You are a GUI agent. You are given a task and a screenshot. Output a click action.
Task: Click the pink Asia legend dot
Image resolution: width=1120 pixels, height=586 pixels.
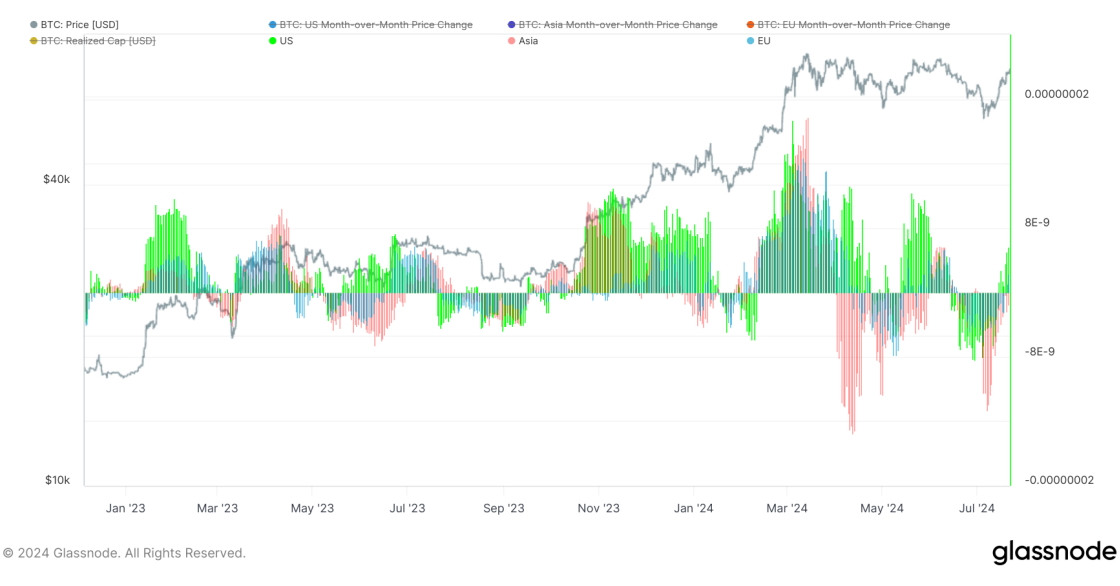coord(512,41)
